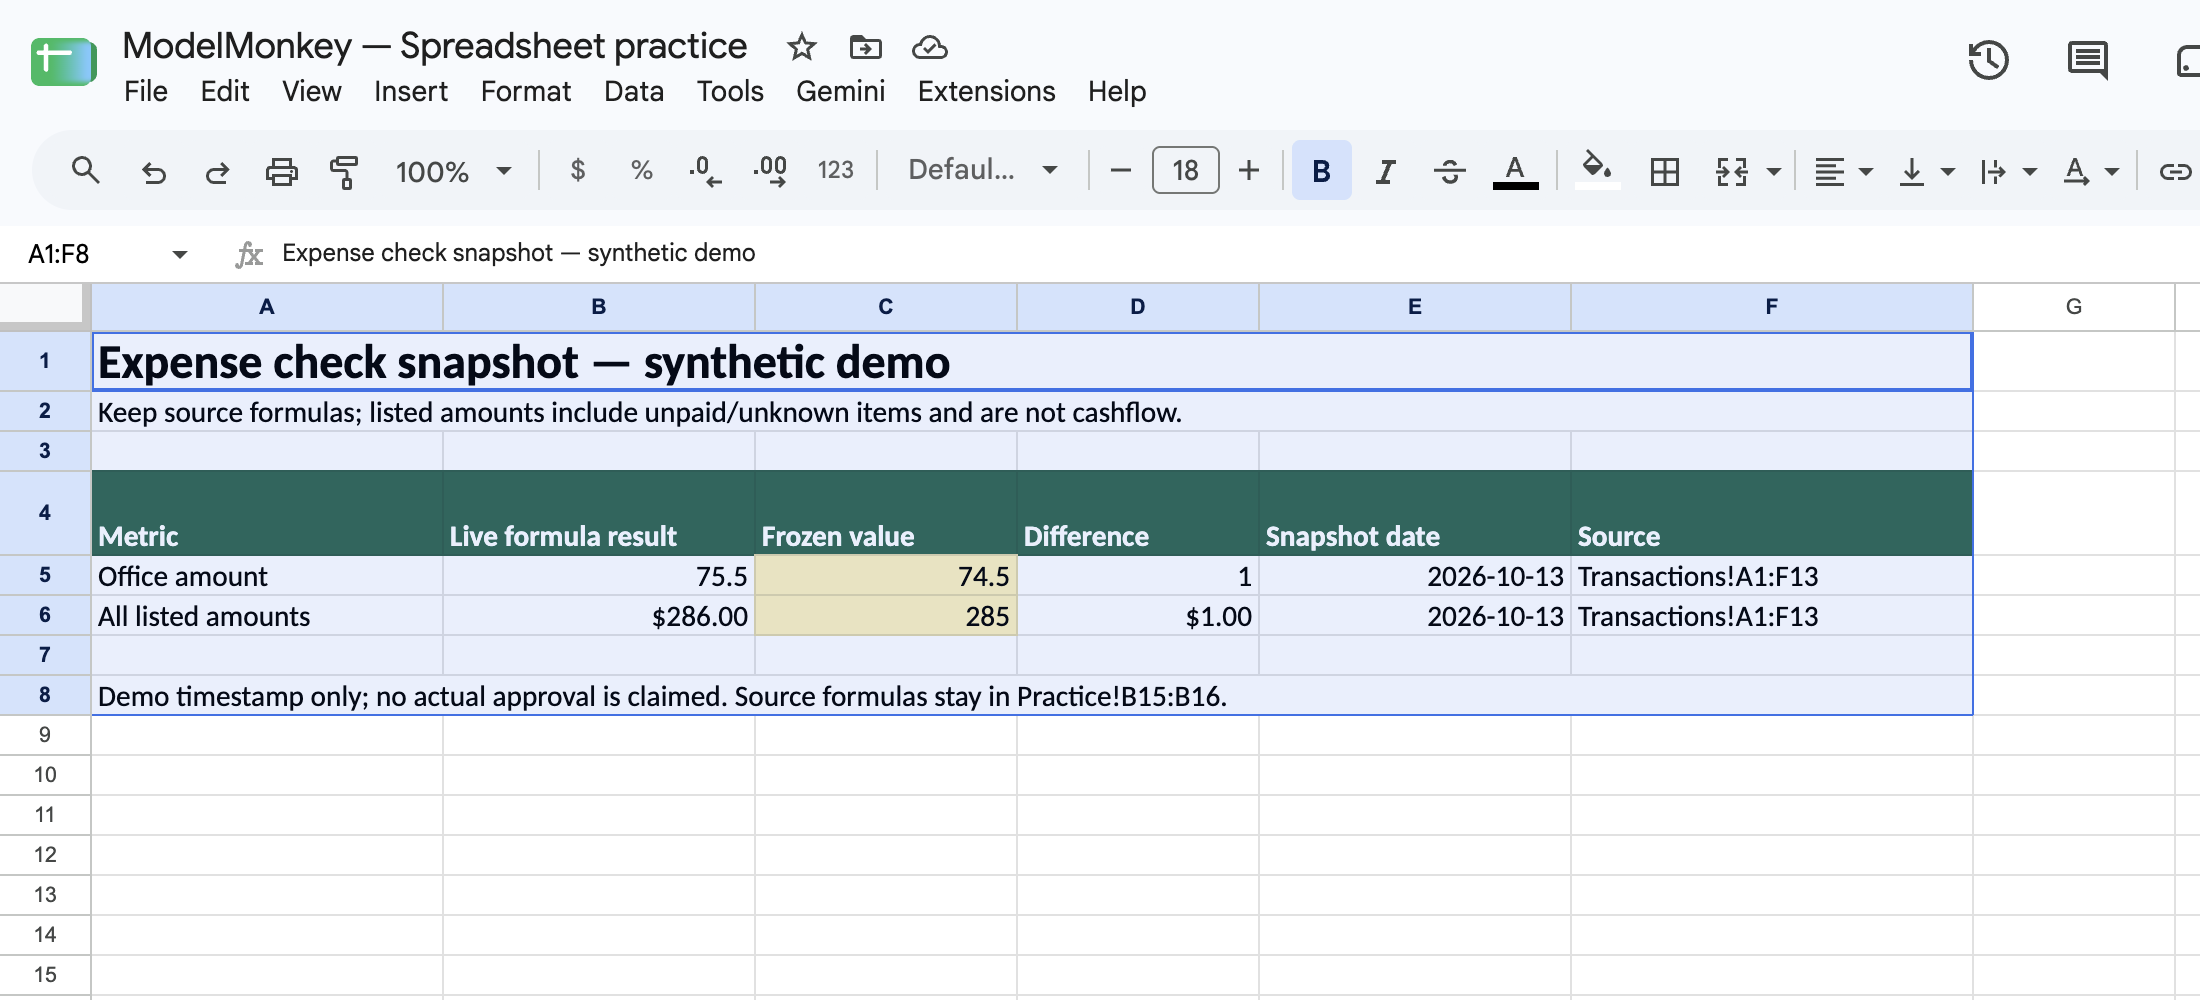2200x1000 pixels.
Task: Open the Data menu
Action: [x=634, y=91]
